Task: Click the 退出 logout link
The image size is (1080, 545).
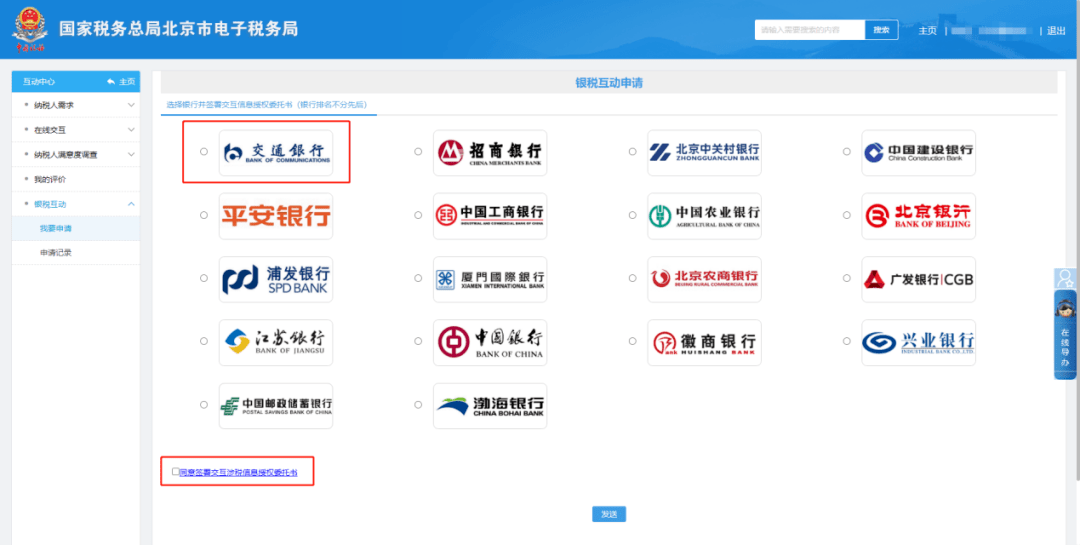Action: click(1056, 30)
